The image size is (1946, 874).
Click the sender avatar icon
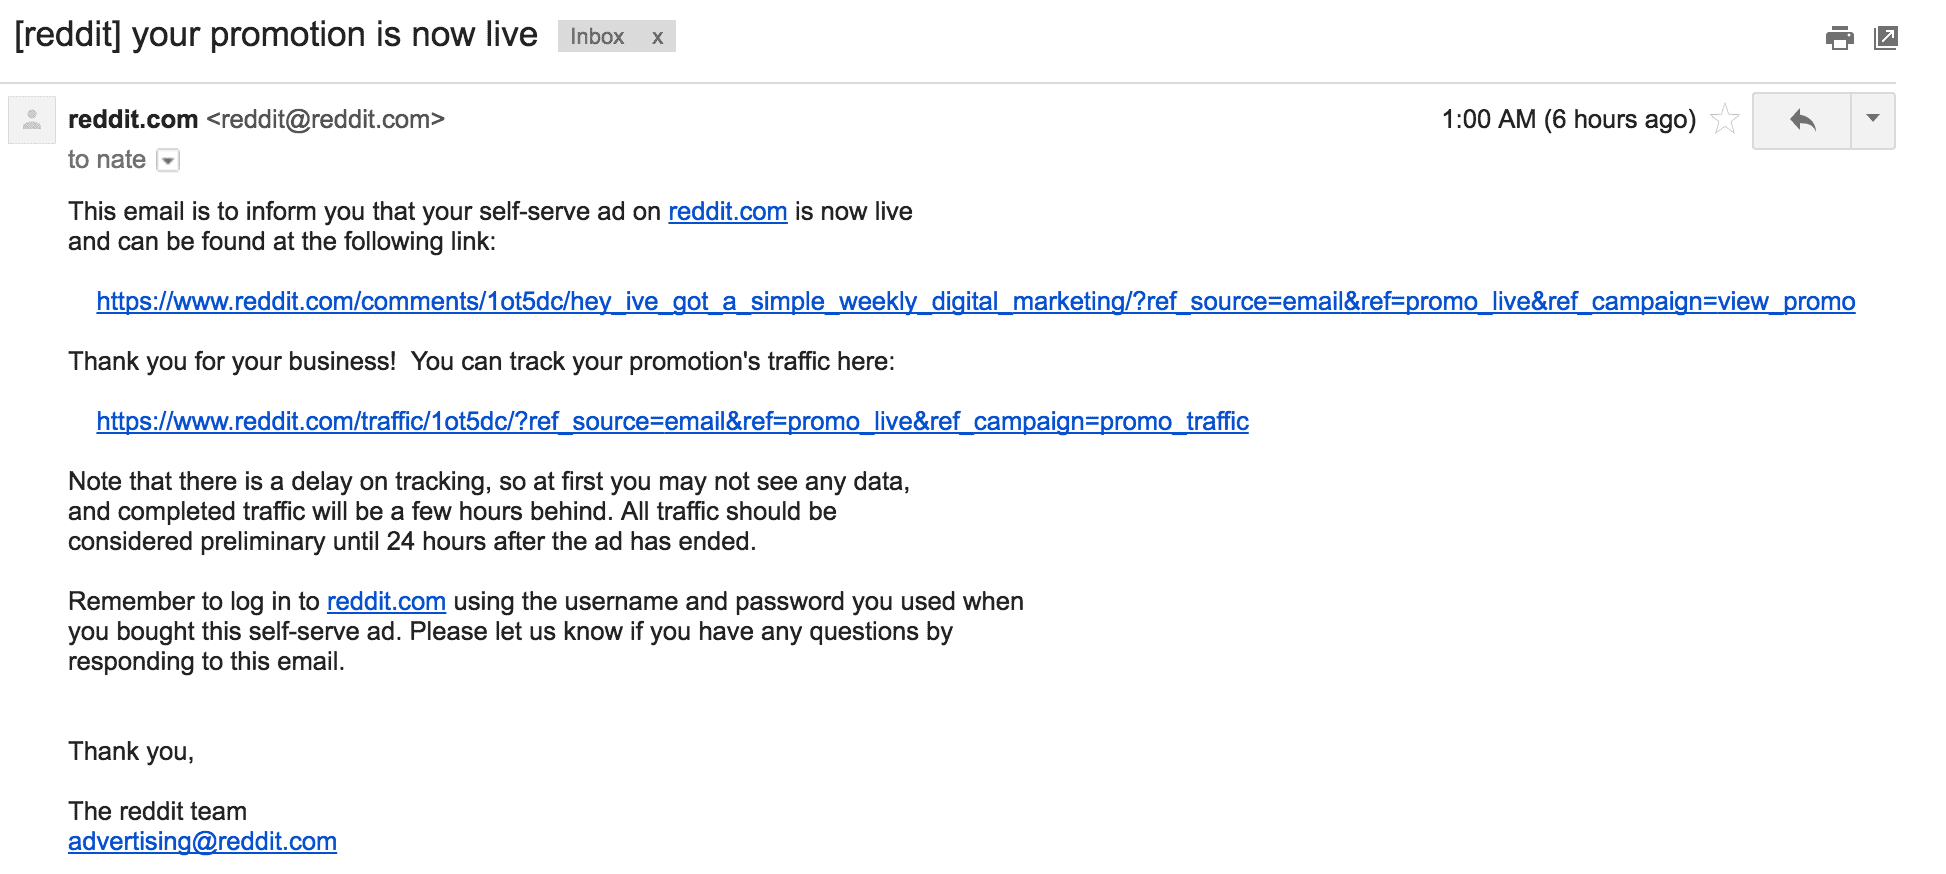32,120
